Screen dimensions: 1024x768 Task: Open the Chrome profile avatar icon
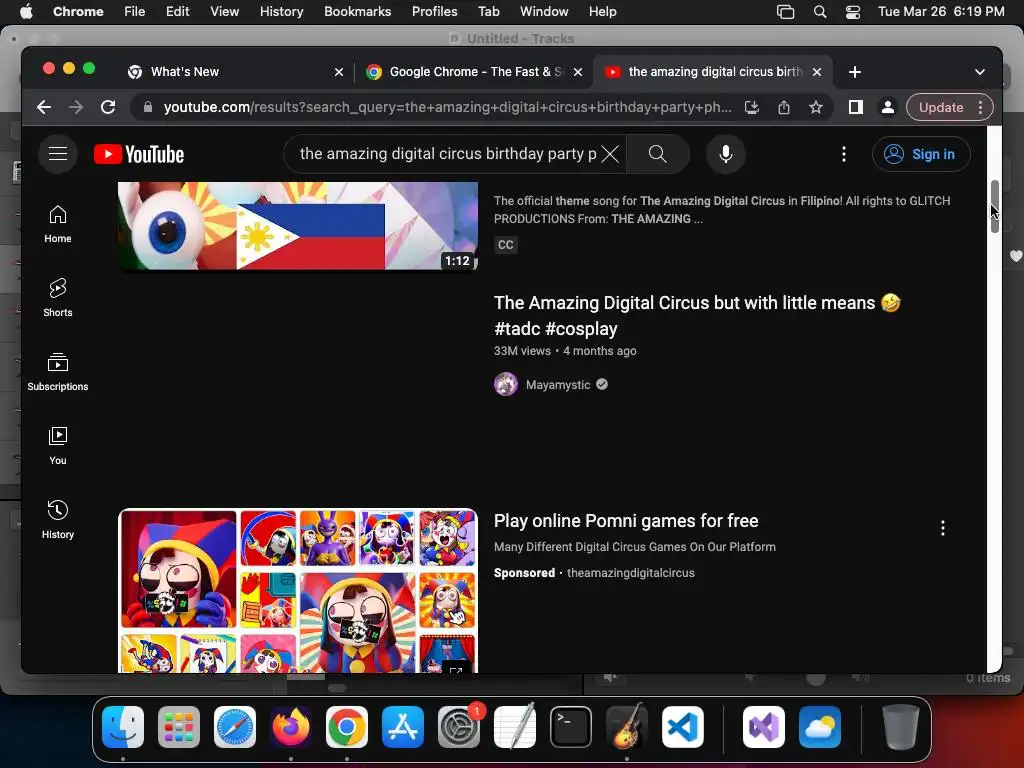(x=888, y=107)
